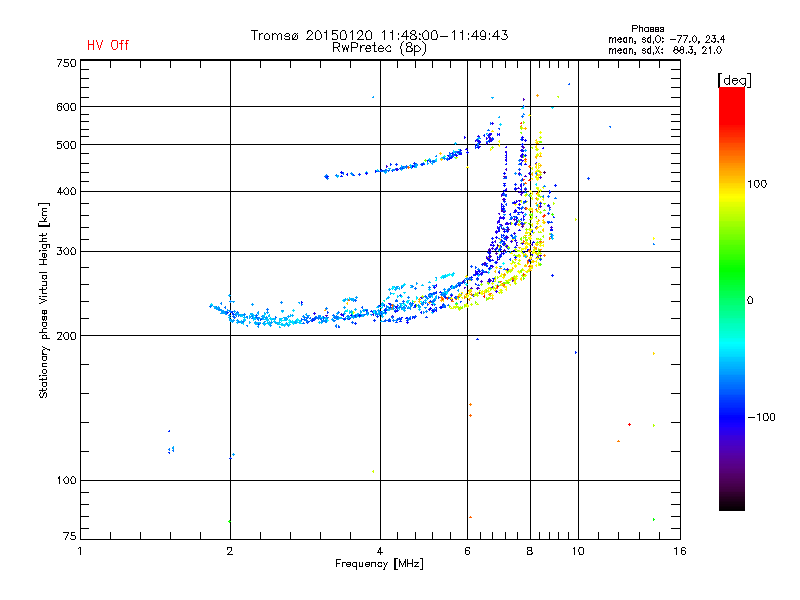
Task: Click the y-axis tick label '500'
Action: (66, 145)
